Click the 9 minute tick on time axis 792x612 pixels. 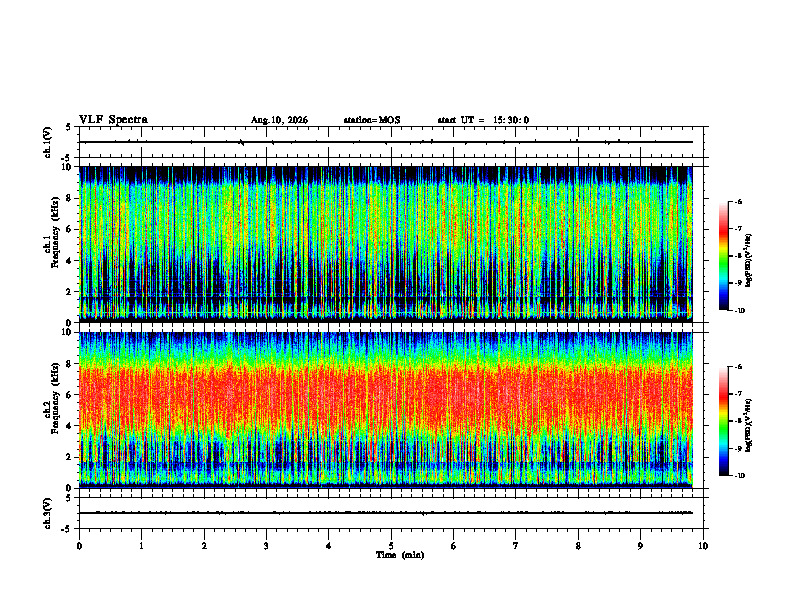[x=640, y=546]
